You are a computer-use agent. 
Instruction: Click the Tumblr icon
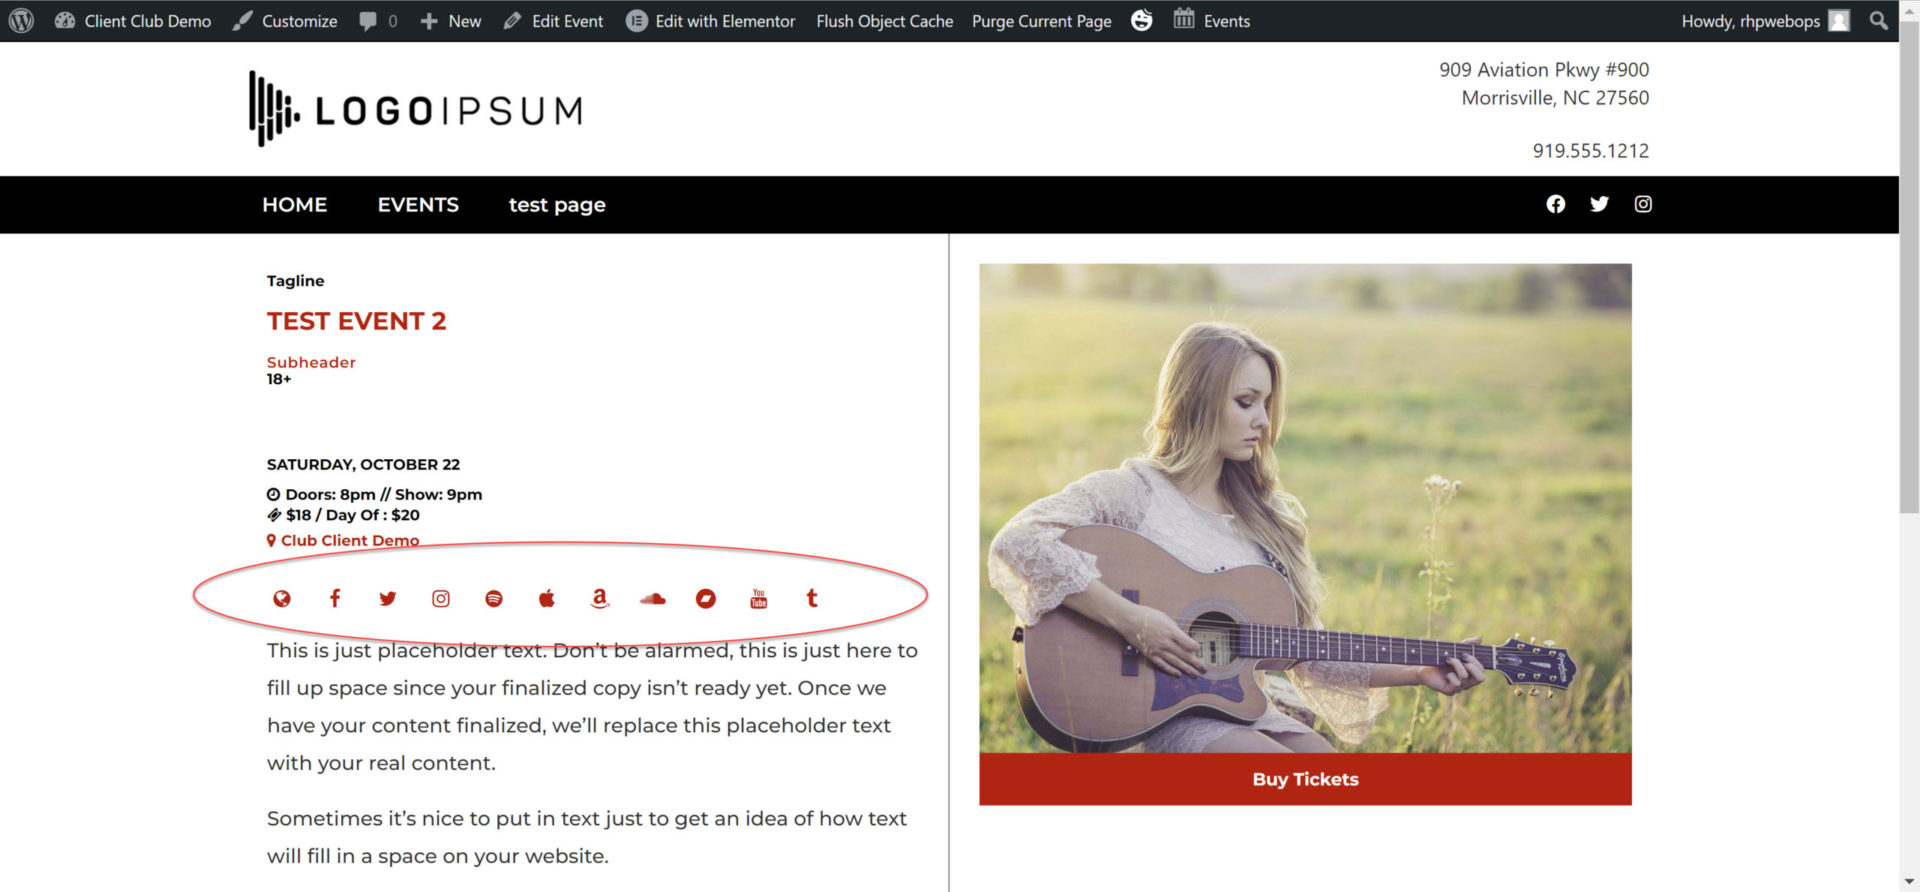pyautogui.click(x=812, y=598)
